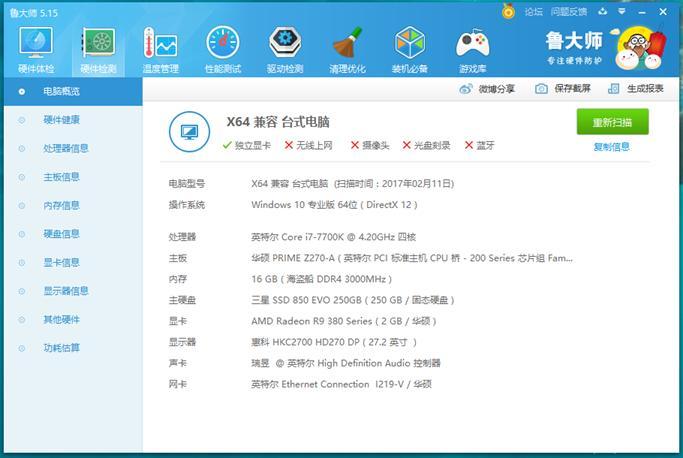This screenshot has width=683, height=458.
Task: Click 保存截屏 save screenshot button
Action: (x=563, y=89)
